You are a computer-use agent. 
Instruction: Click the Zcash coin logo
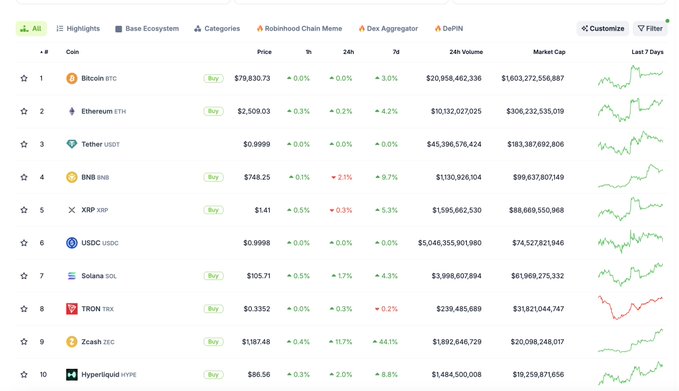[71, 342]
